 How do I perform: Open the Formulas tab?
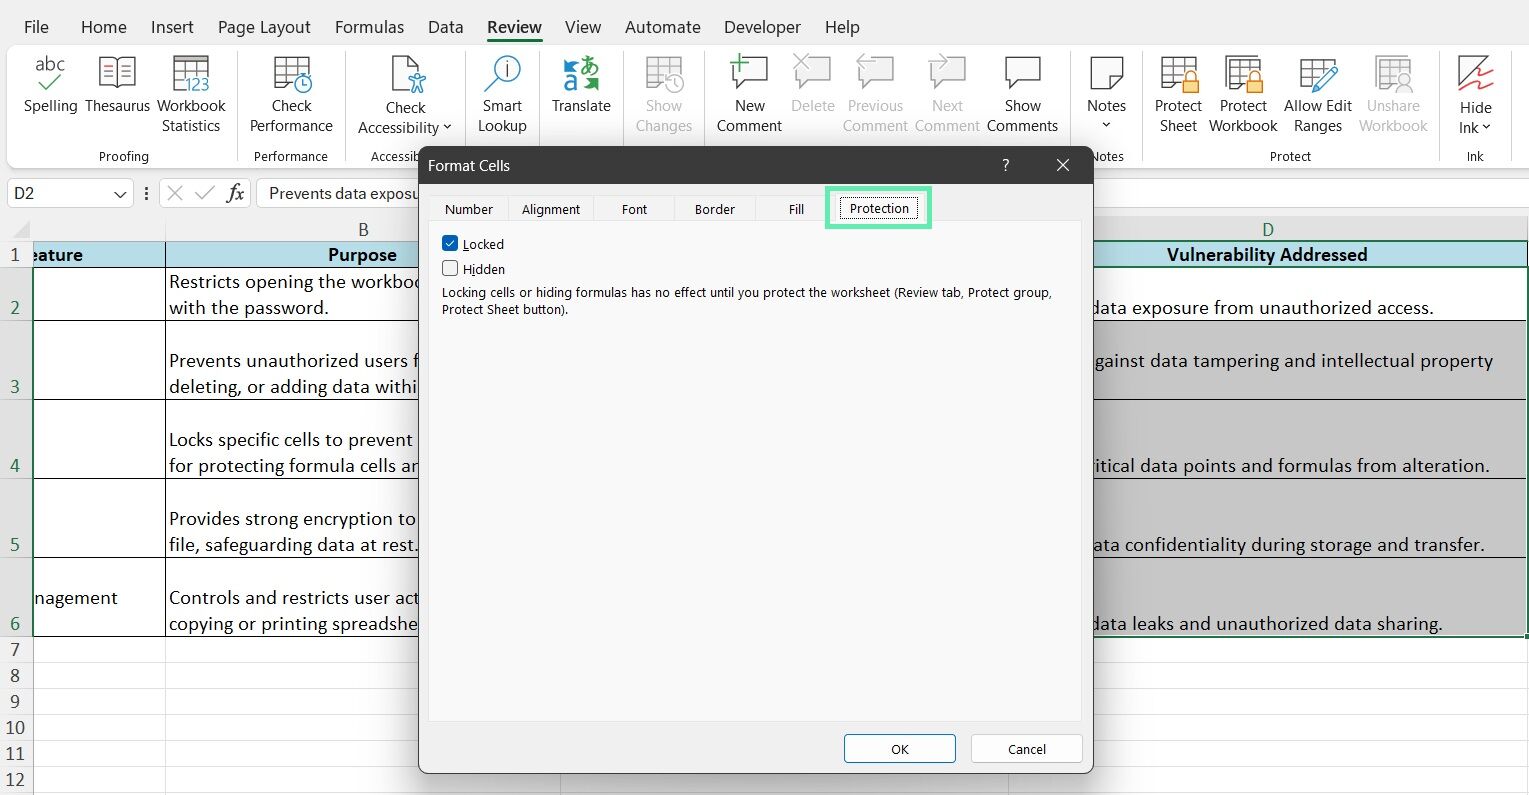(x=369, y=27)
